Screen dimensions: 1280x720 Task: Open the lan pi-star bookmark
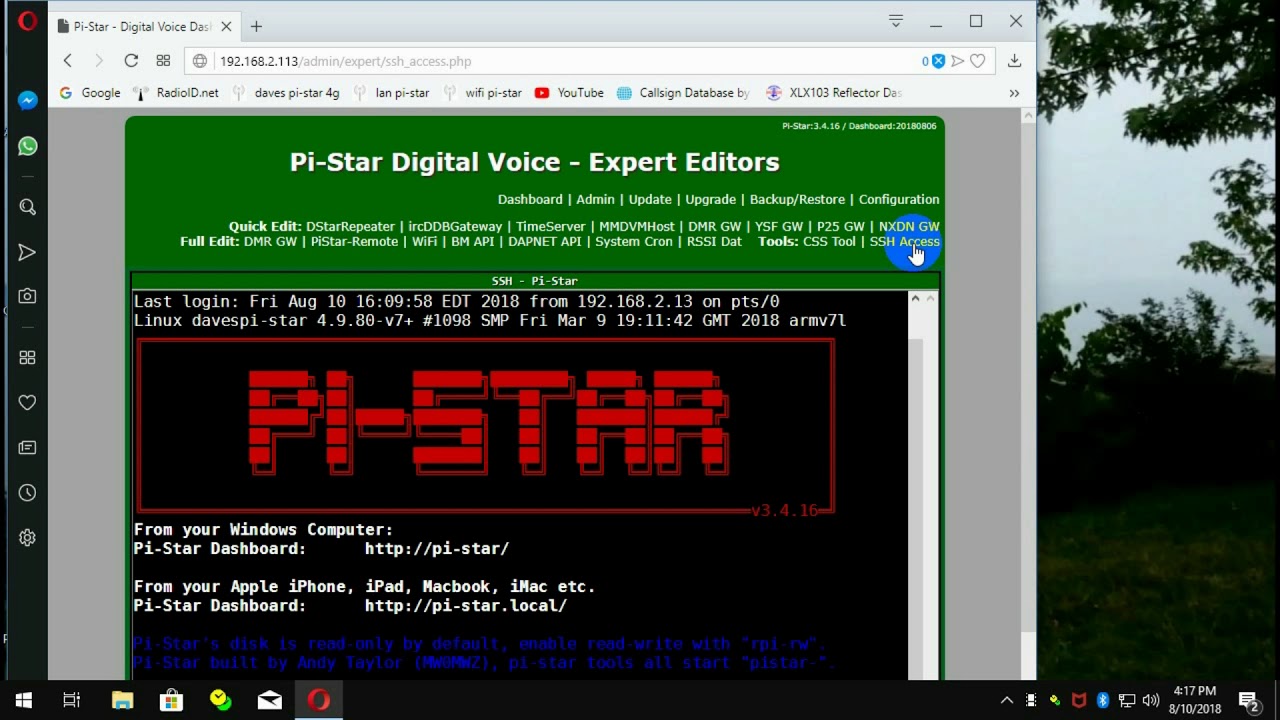[x=391, y=93]
